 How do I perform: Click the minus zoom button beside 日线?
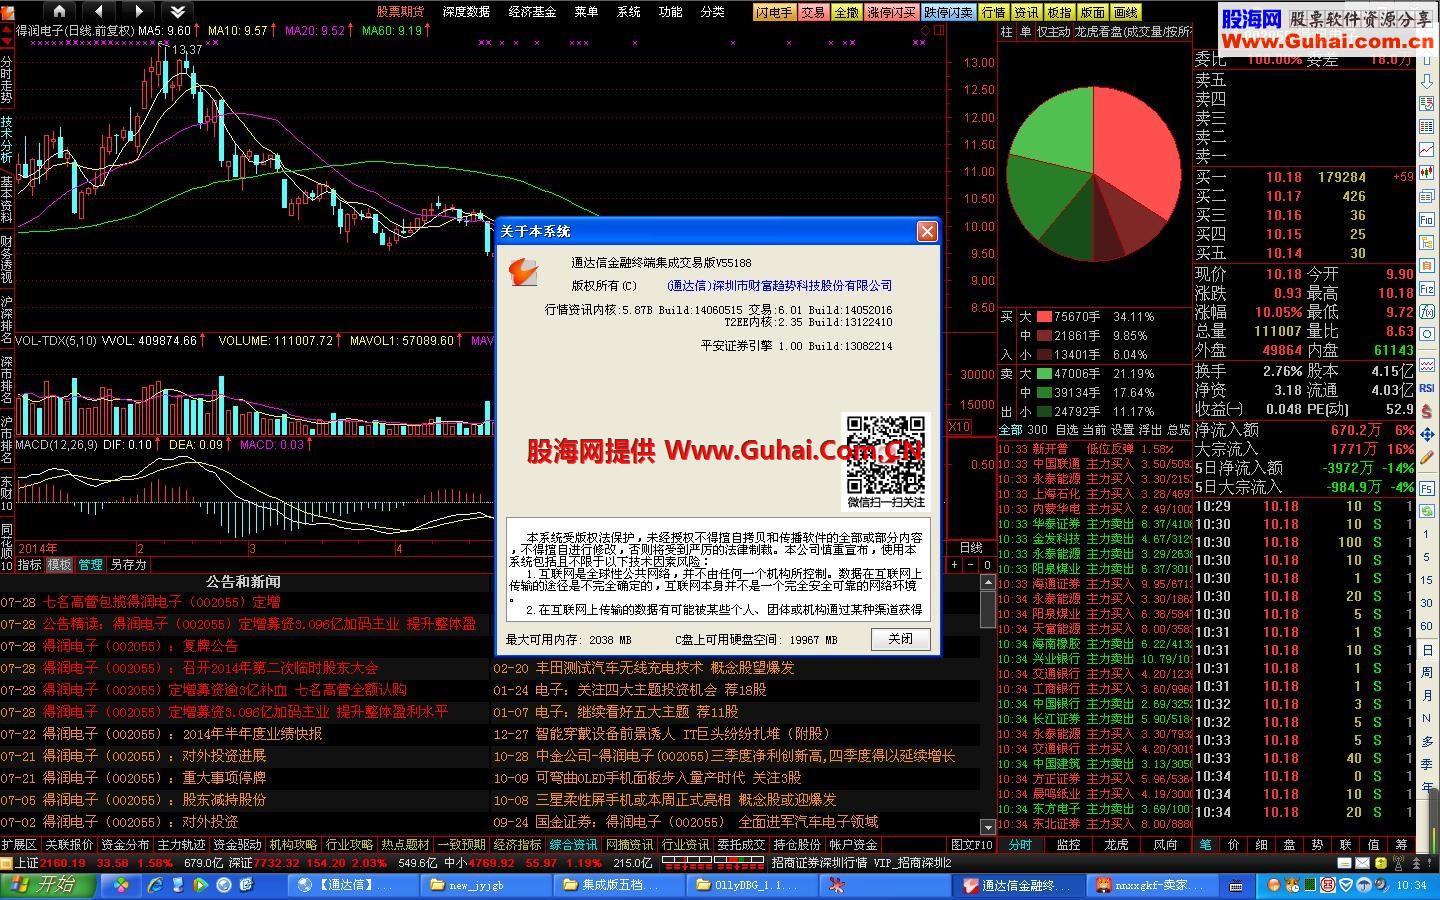(970, 565)
